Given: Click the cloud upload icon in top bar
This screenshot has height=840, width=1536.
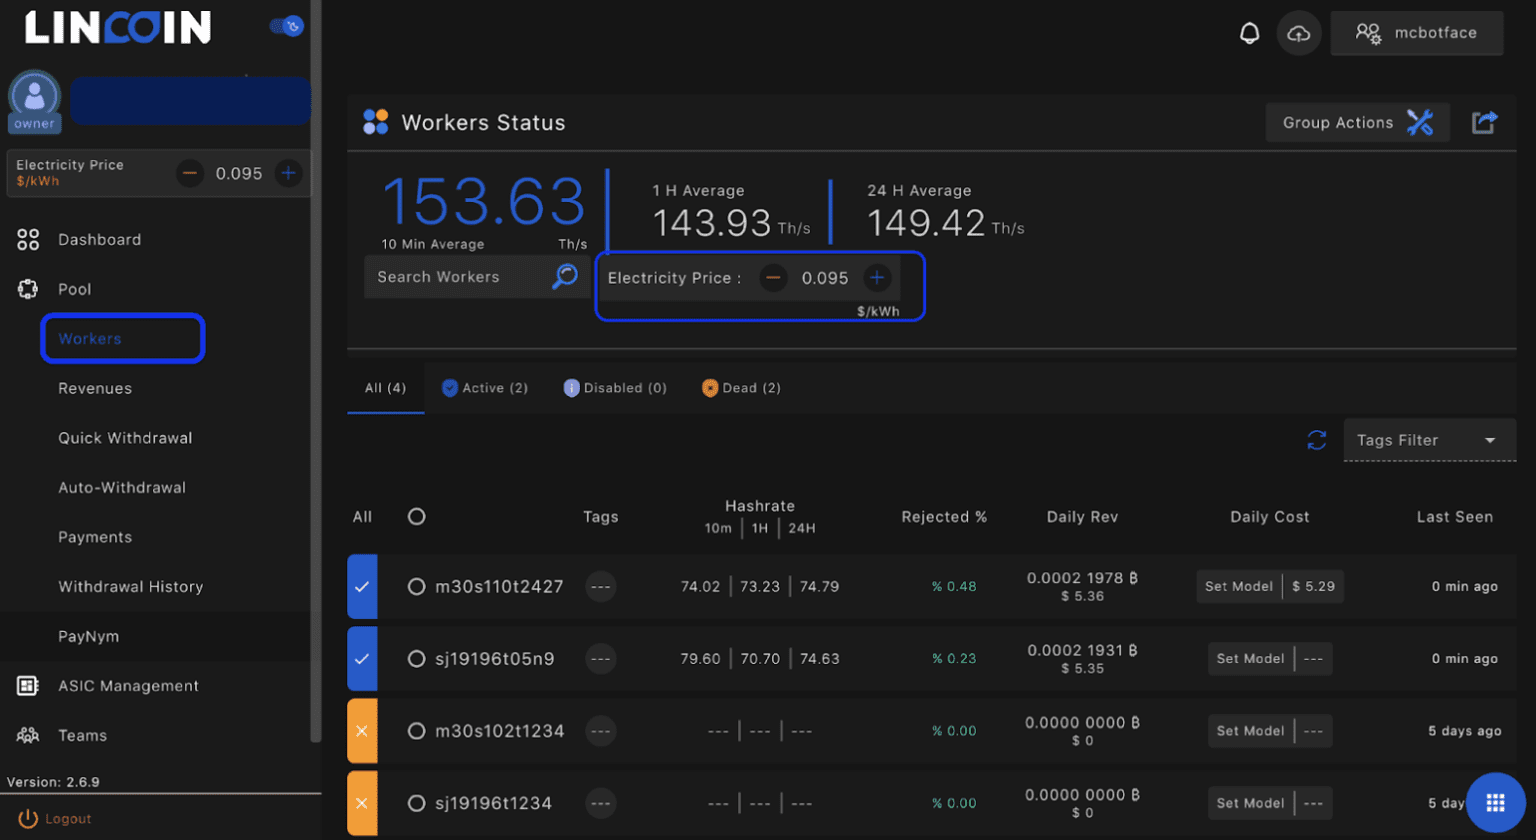Looking at the screenshot, I should point(1299,32).
